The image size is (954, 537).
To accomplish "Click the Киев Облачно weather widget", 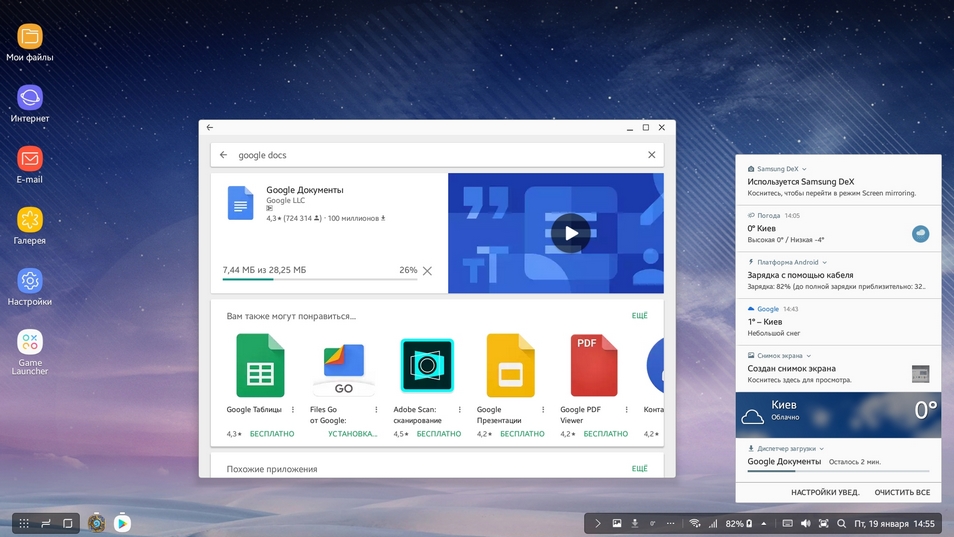I will click(838, 415).
